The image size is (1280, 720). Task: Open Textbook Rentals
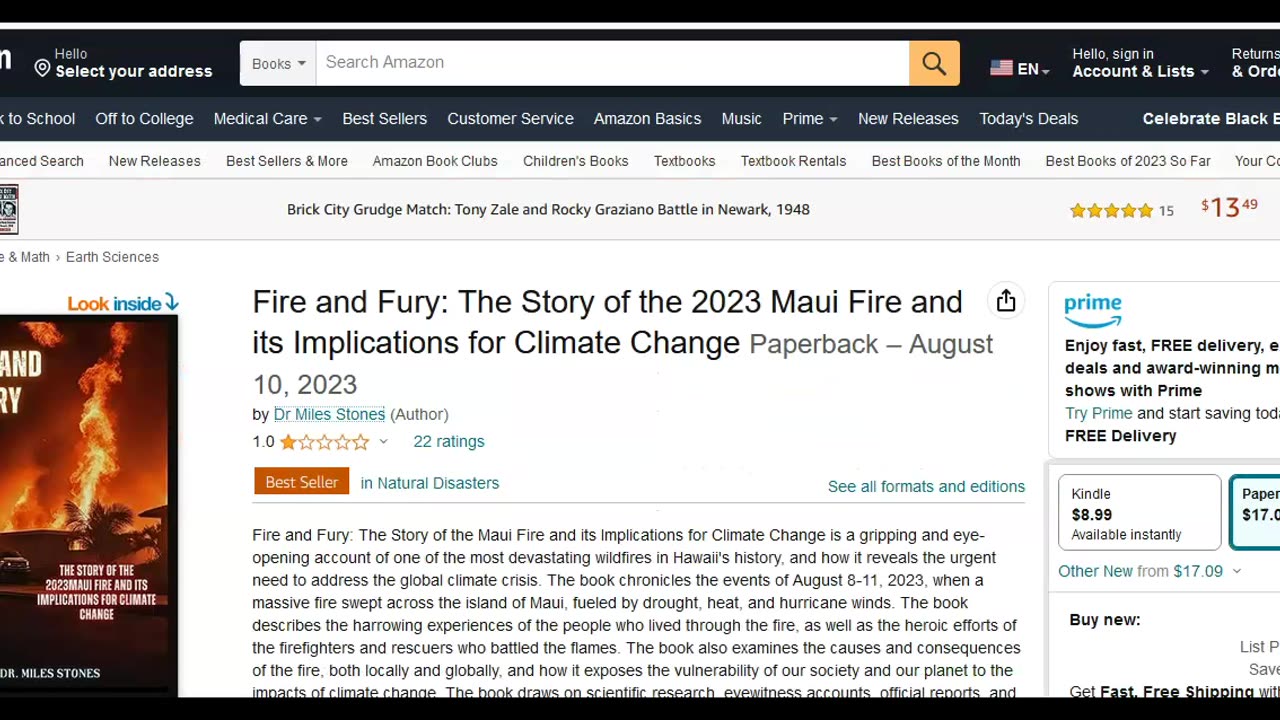coord(793,161)
